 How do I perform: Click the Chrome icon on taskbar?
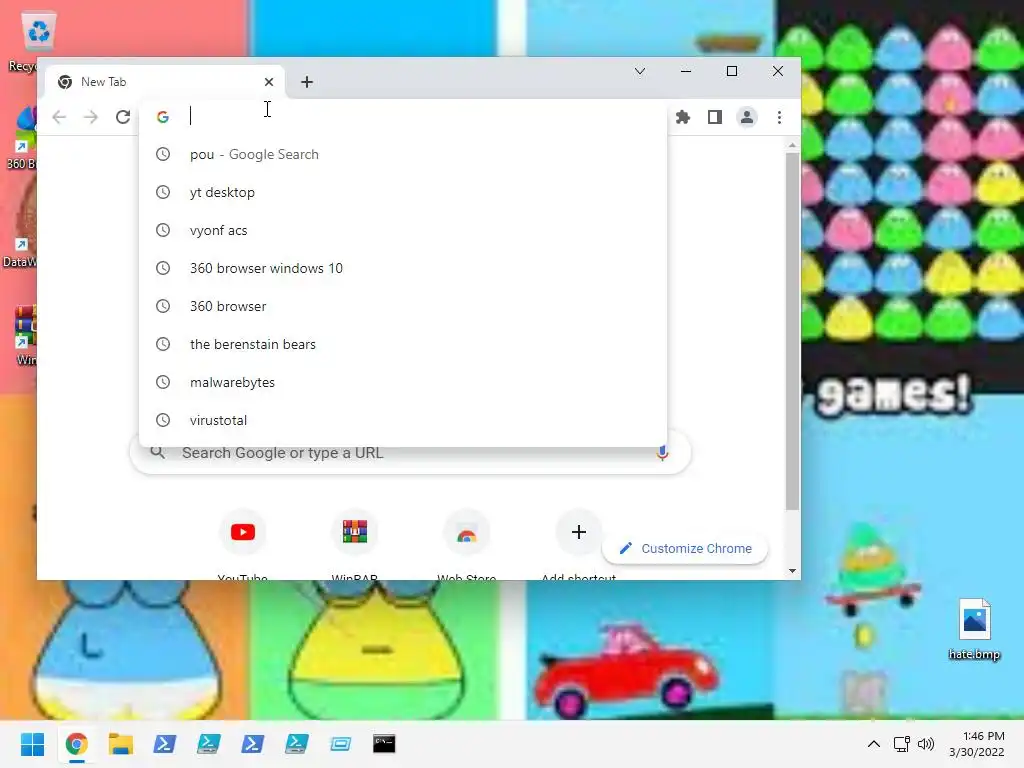click(x=76, y=744)
